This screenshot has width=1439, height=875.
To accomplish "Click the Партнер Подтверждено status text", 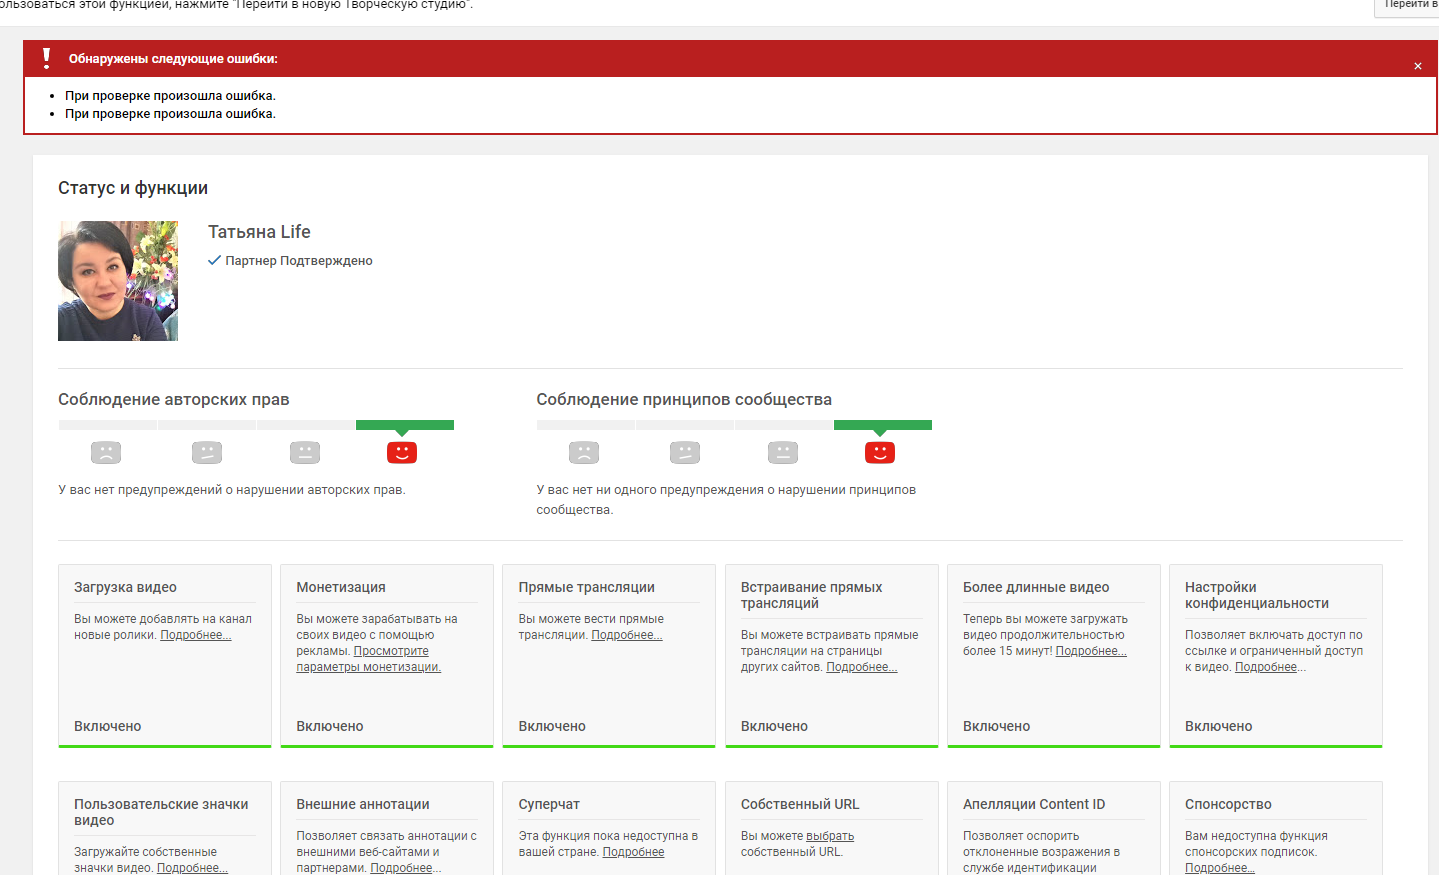I will click(299, 261).
